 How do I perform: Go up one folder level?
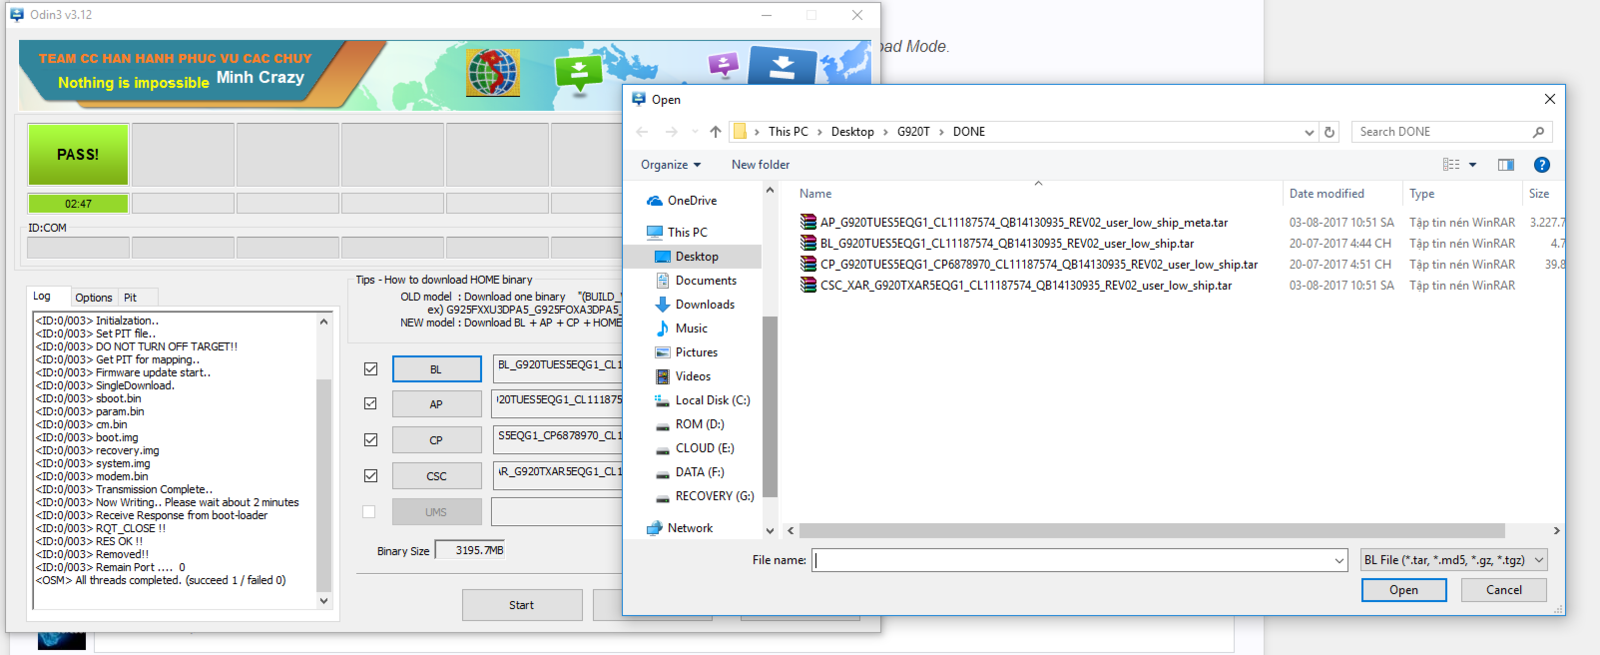(715, 132)
